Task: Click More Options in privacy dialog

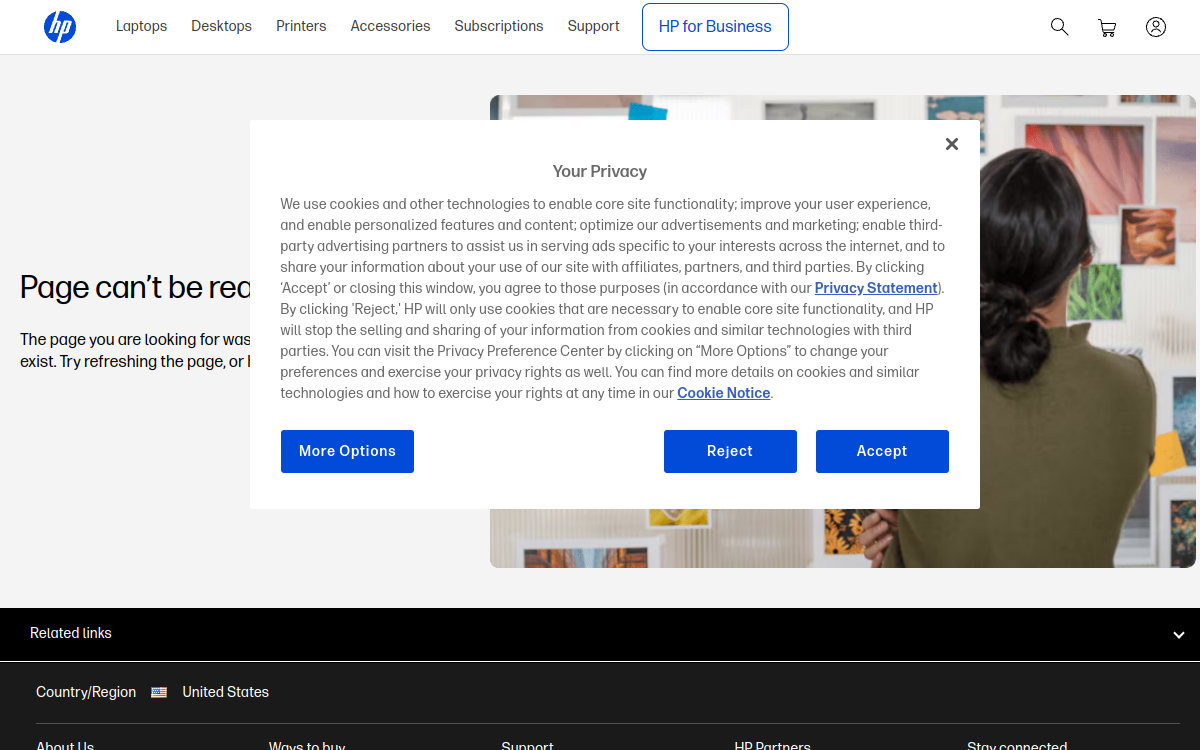Action: coord(347,451)
